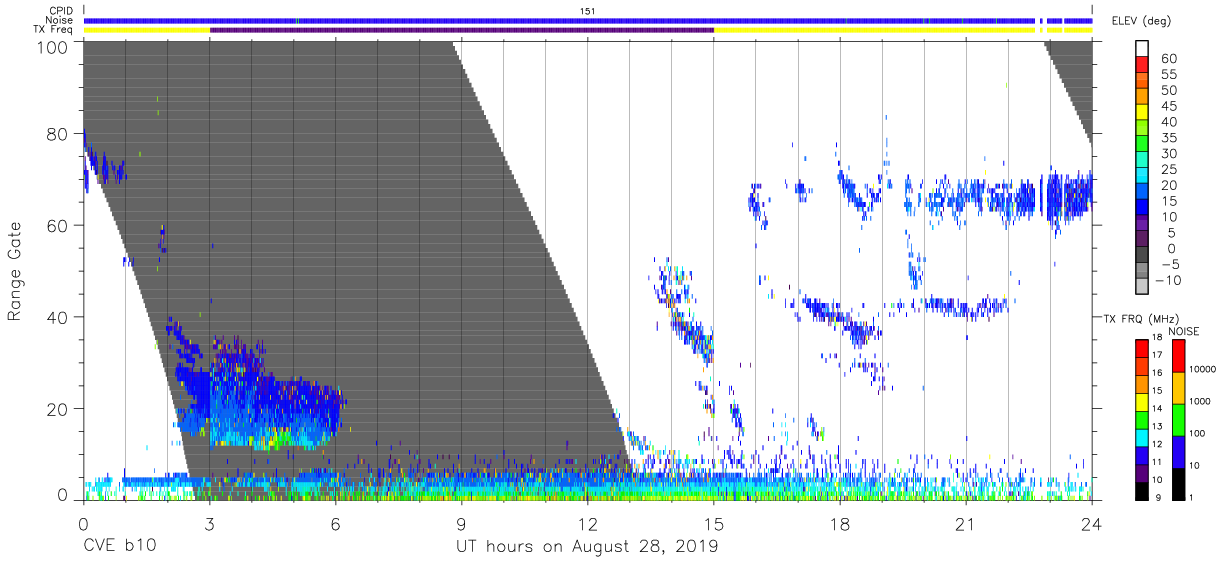Click the NOISE legend title
This screenshot has width=1228, height=567.
pos(1185,331)
